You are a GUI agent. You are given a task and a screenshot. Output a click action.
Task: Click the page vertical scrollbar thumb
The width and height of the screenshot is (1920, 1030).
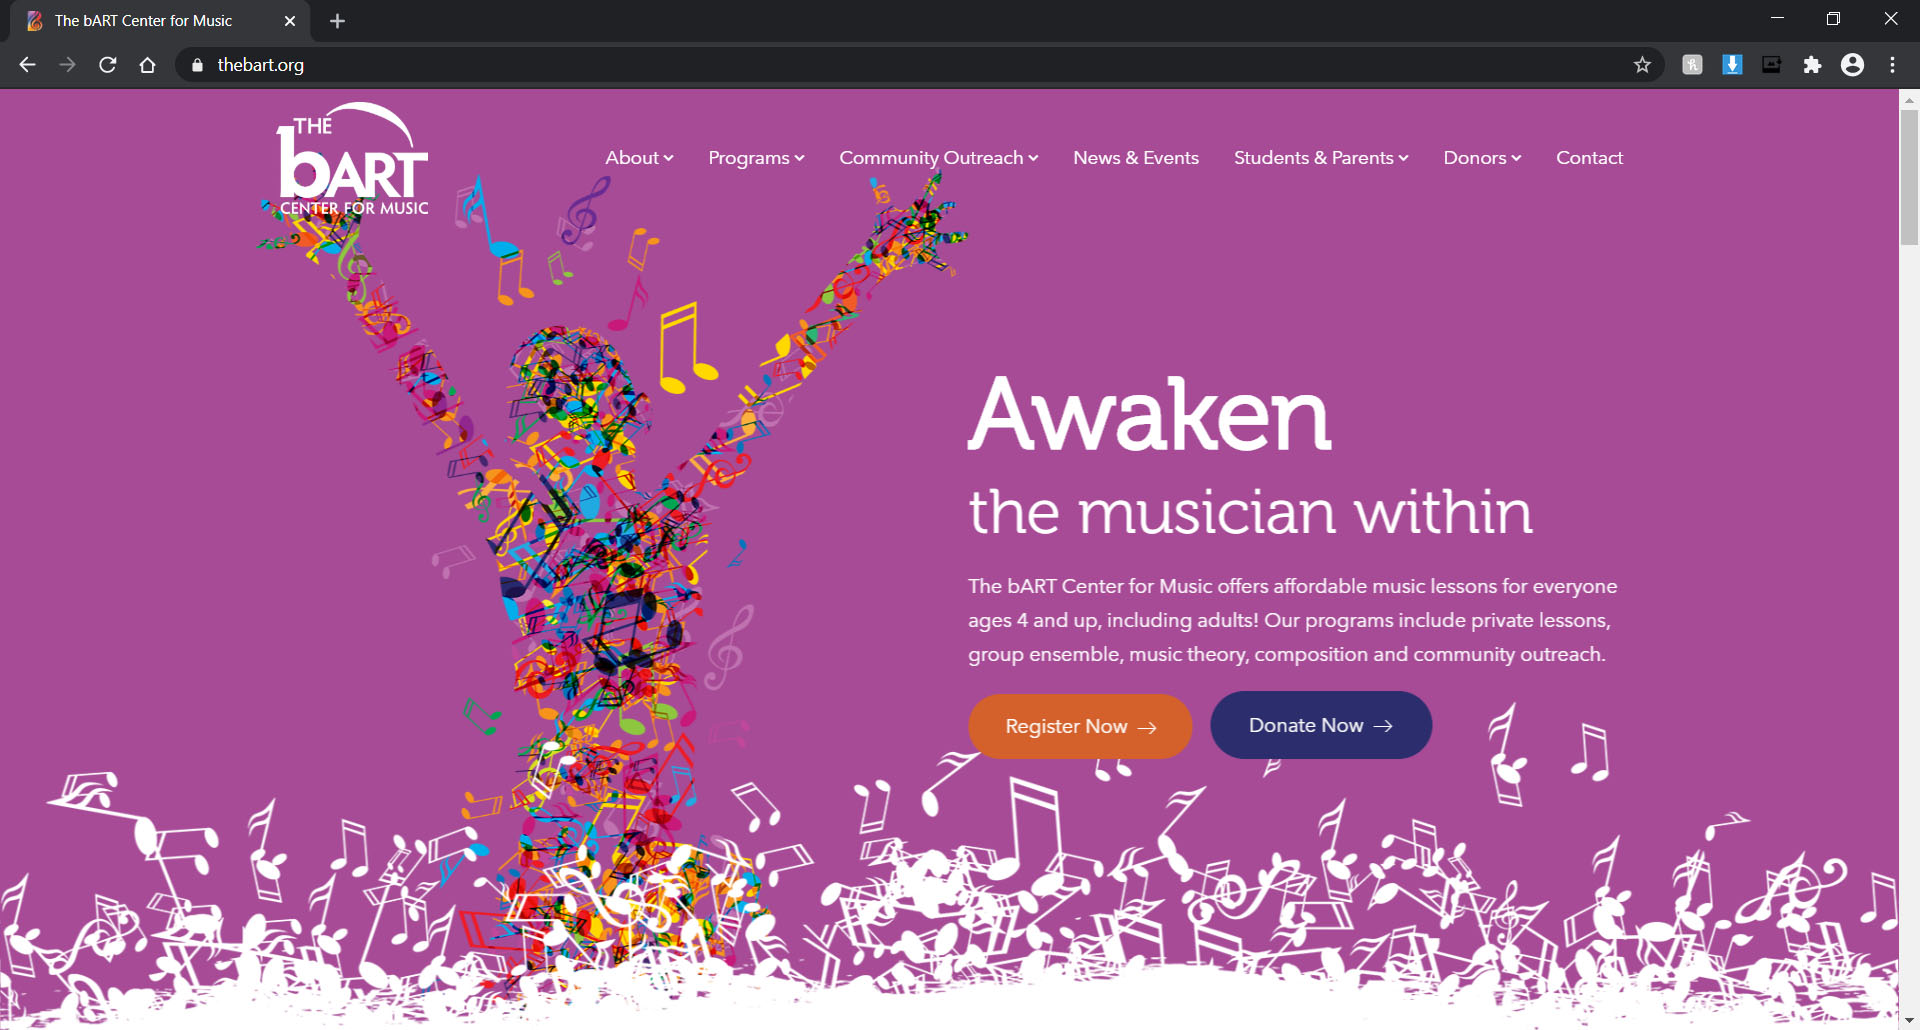[1909, 177]
